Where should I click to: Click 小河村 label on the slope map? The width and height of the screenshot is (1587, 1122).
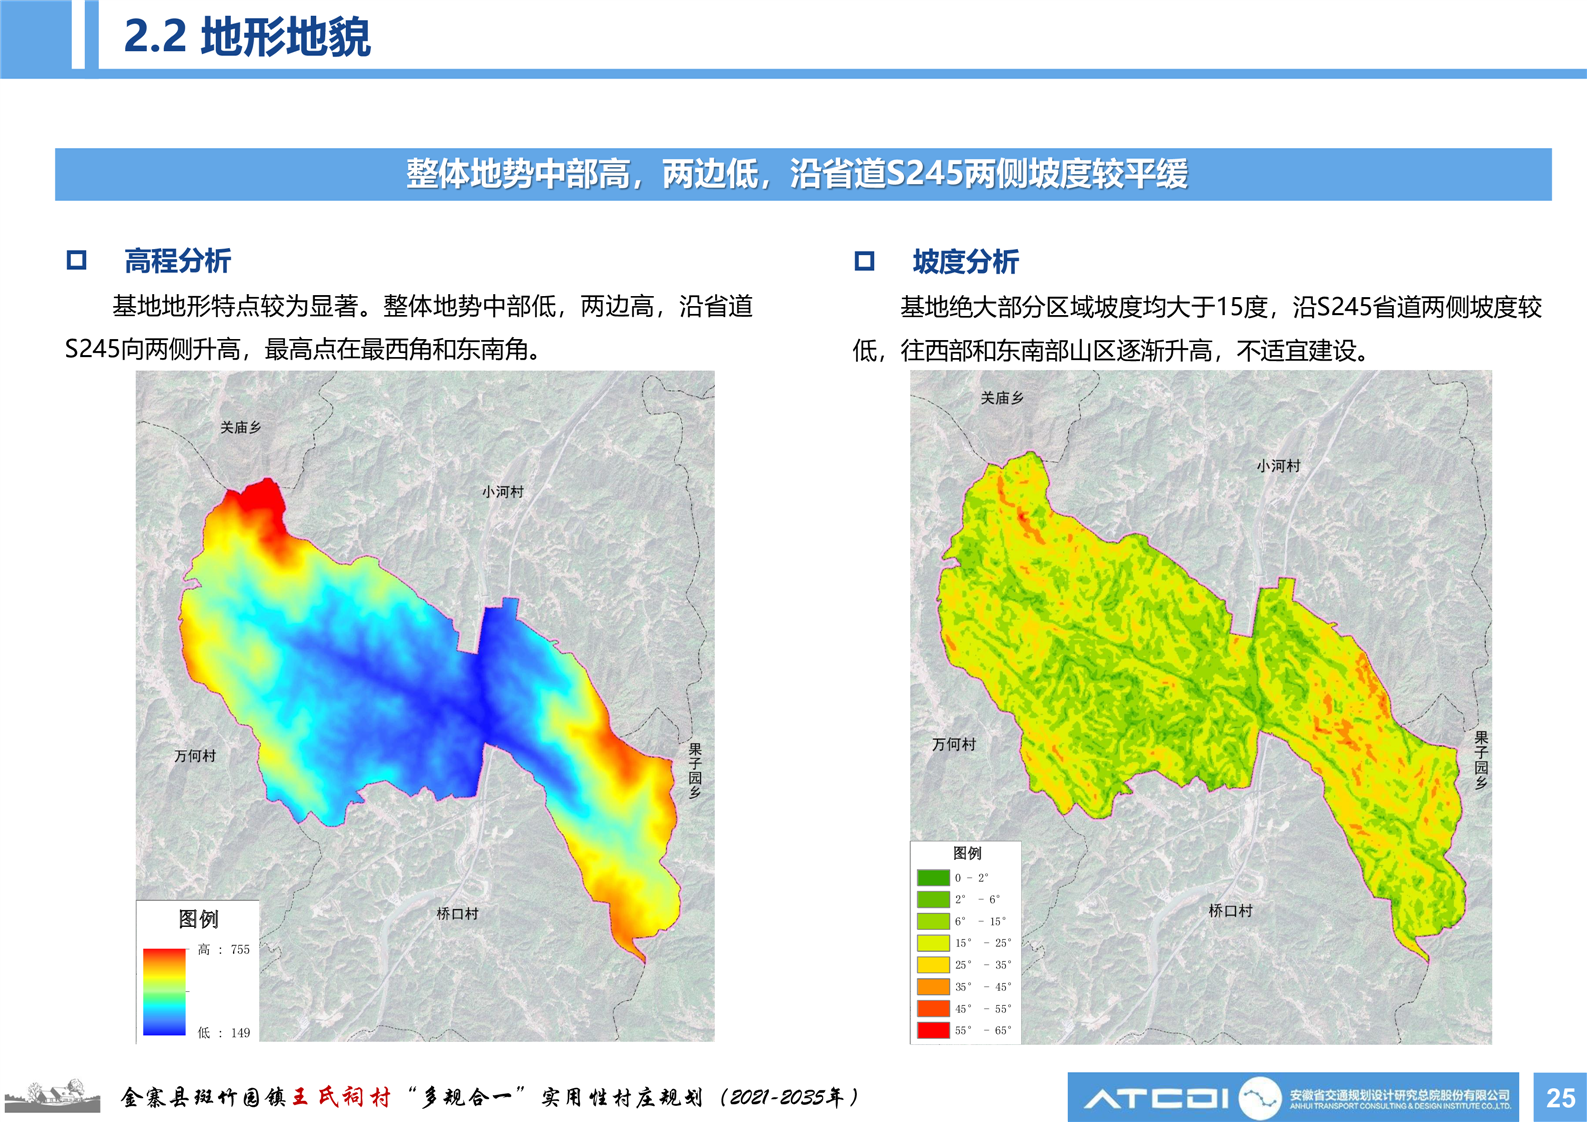(x=1279, y=466)
